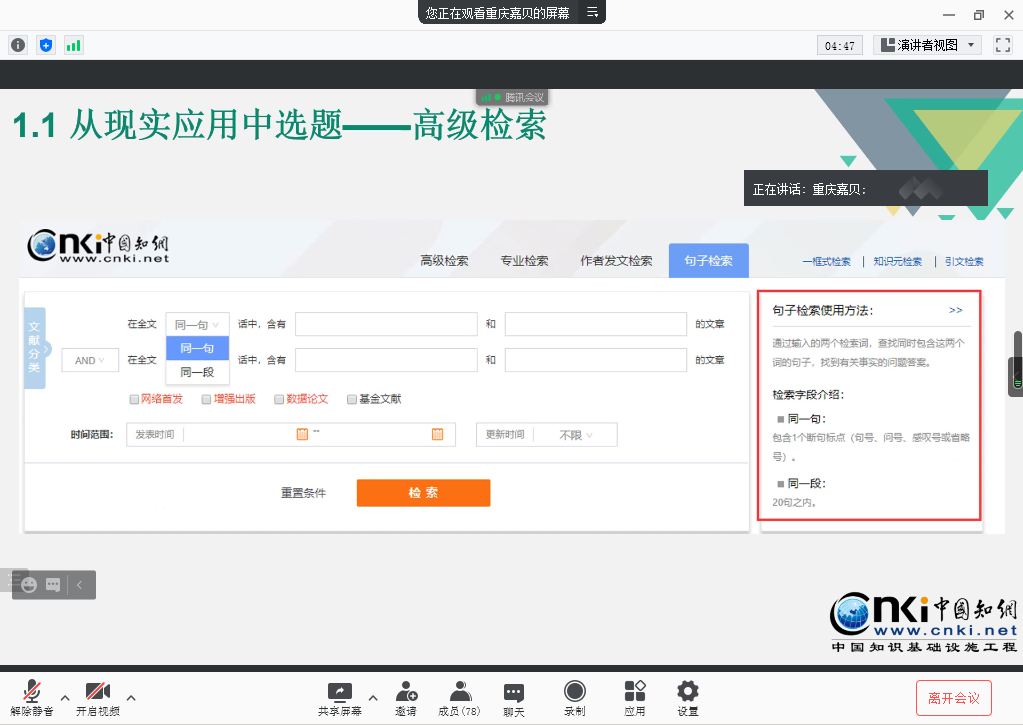This screenshot has width=1023, height=726.
Task: Open the AND logic operator dropdown
Action: tap(90, 361)
